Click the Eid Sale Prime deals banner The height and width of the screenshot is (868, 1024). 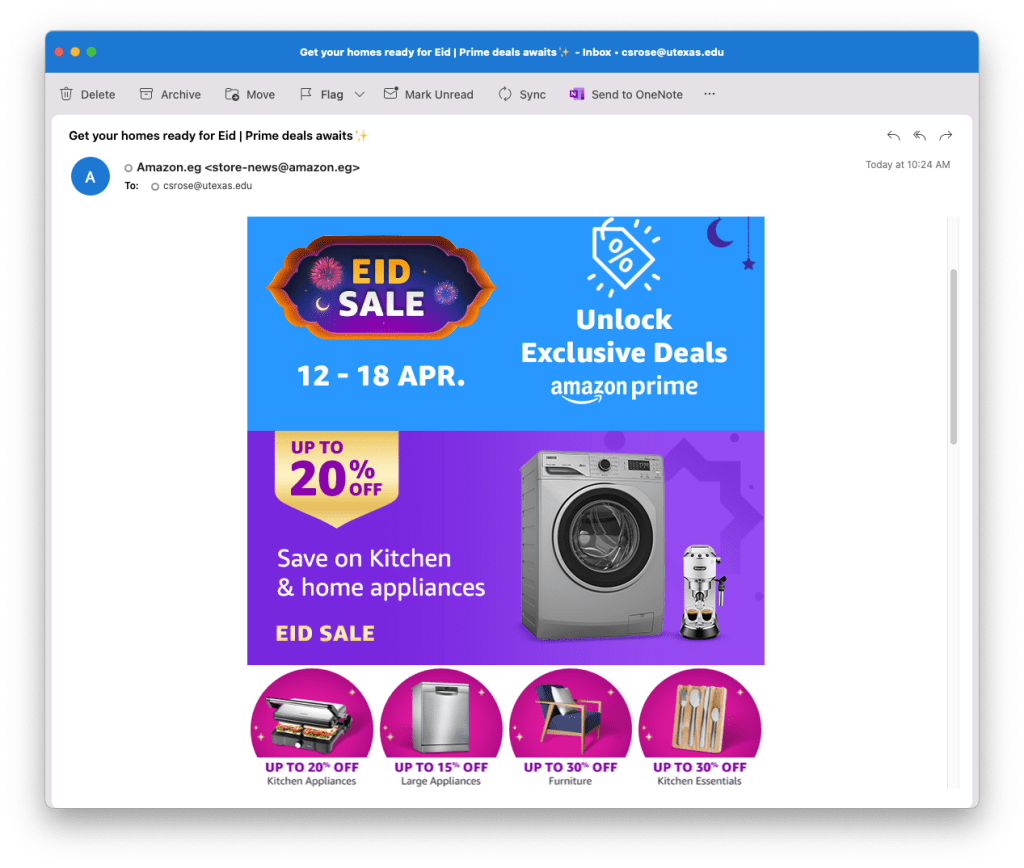[x=505, y=323]
